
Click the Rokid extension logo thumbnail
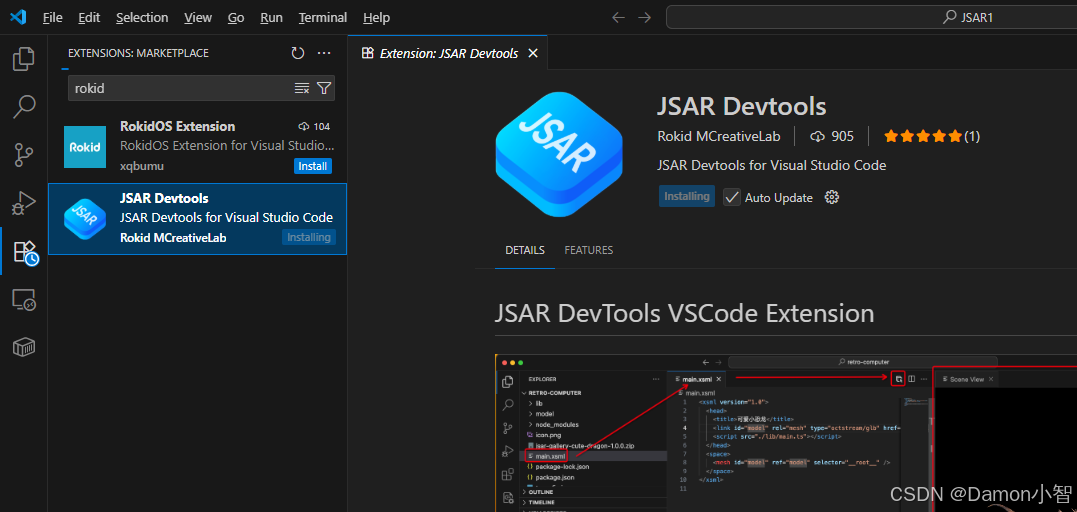pos(85,147)
